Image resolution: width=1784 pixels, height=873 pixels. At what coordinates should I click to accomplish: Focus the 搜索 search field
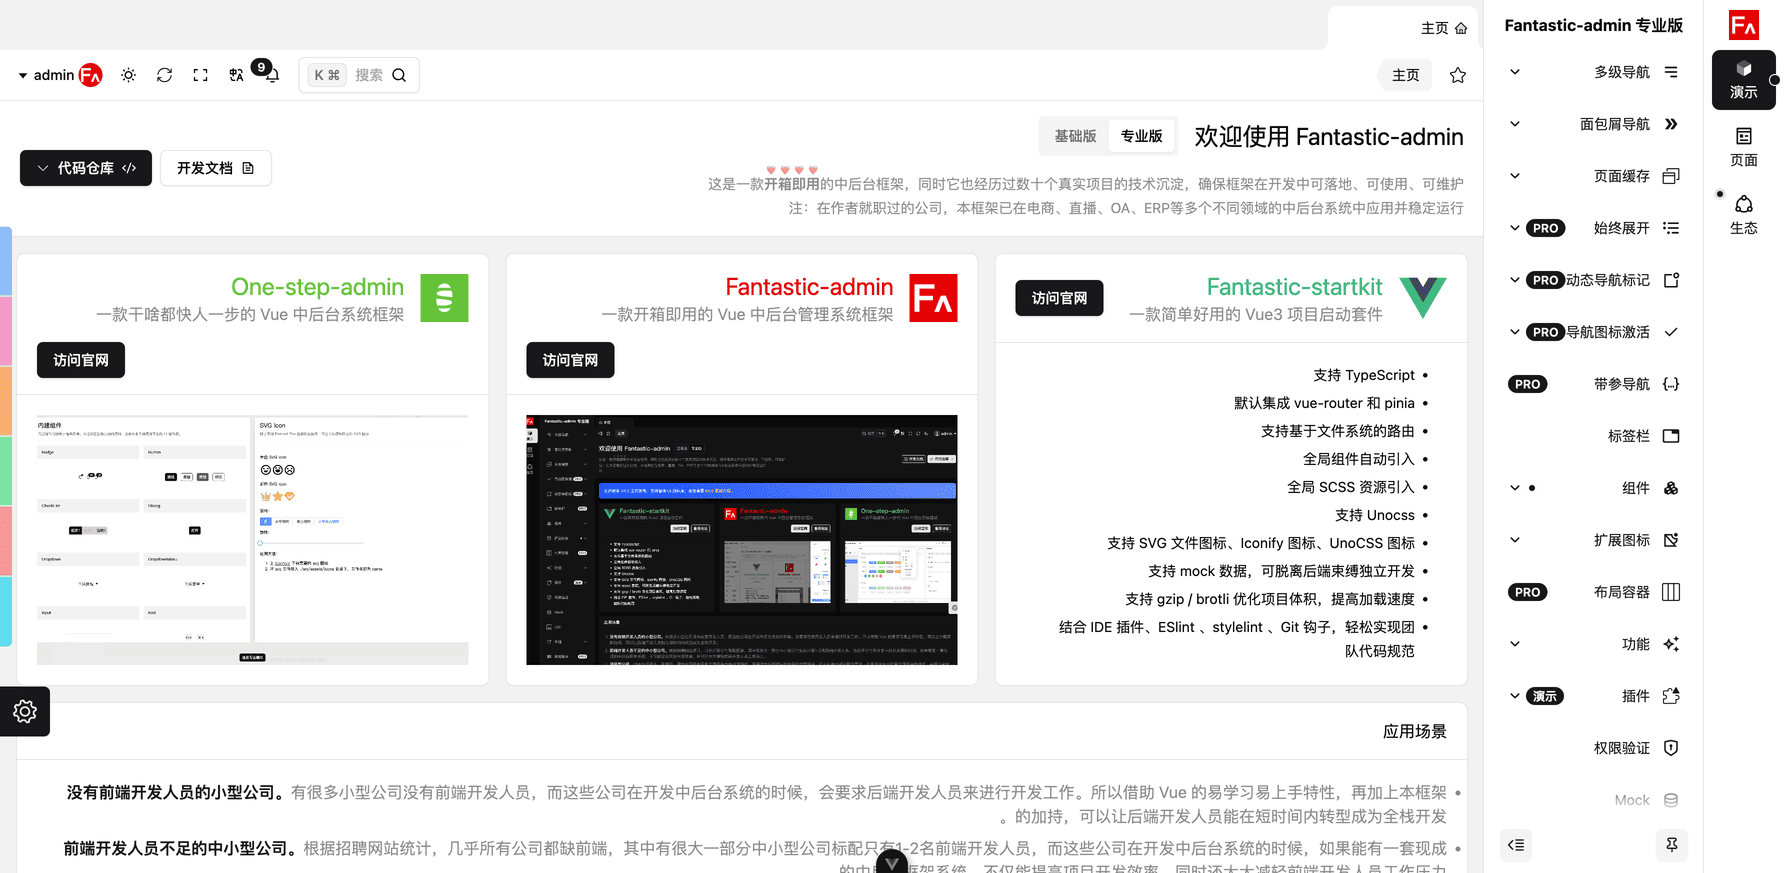coord(369,75)
